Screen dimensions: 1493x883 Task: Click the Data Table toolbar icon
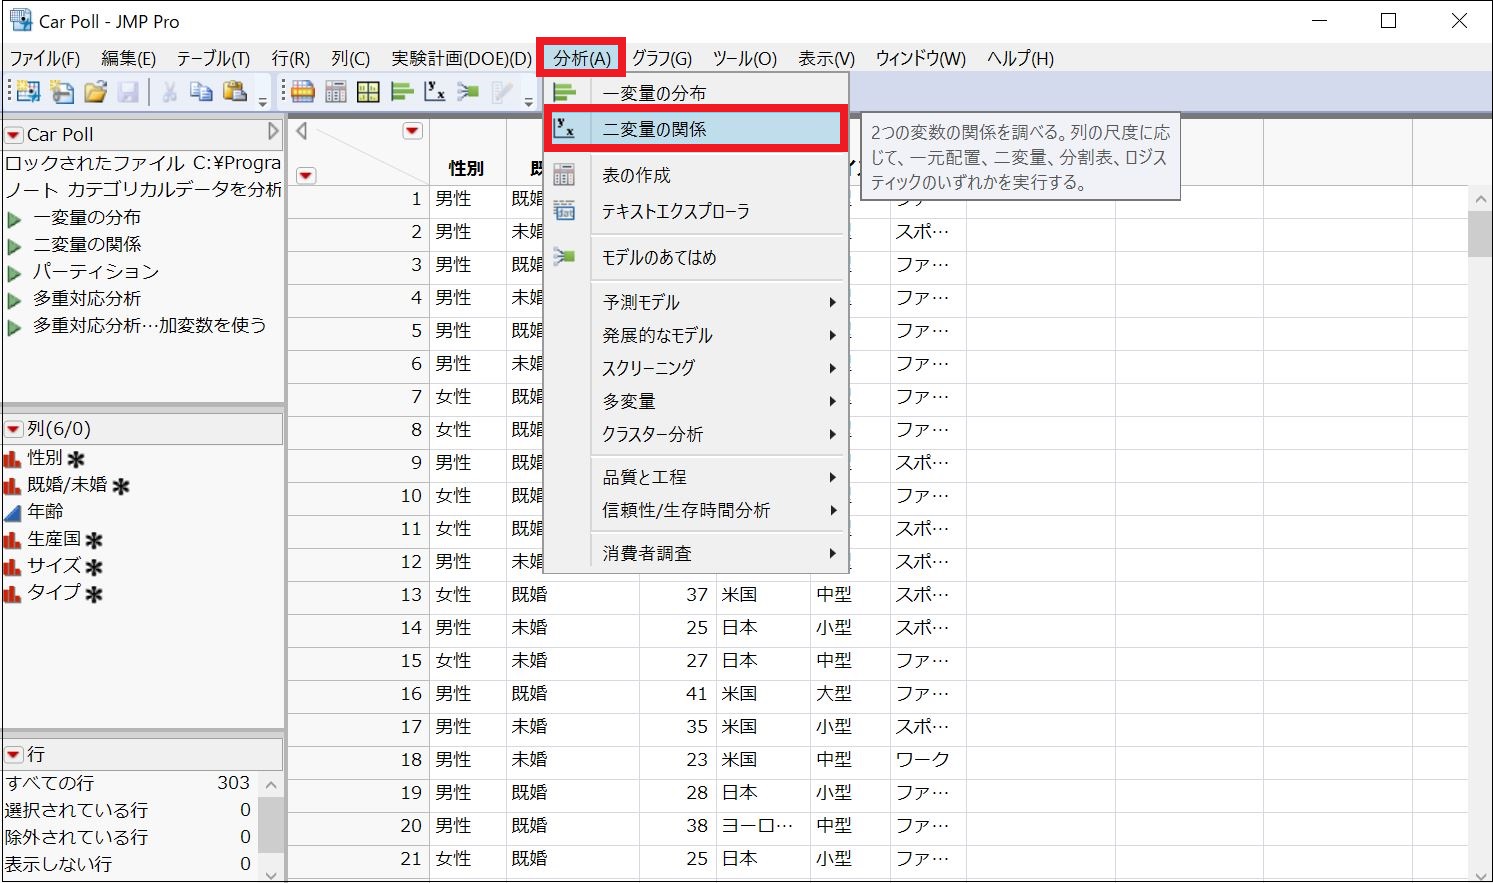[303, 93]
